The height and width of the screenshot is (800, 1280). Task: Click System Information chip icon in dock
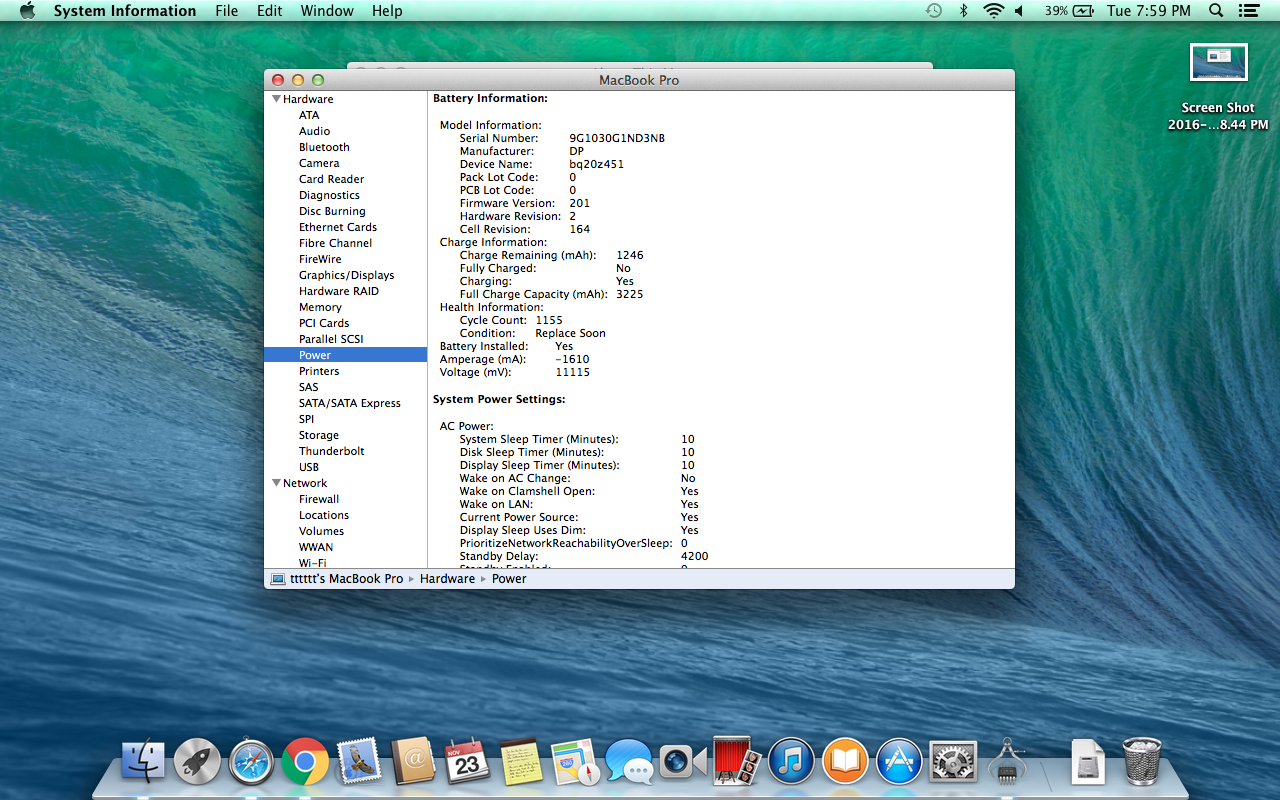point(1007,762)
